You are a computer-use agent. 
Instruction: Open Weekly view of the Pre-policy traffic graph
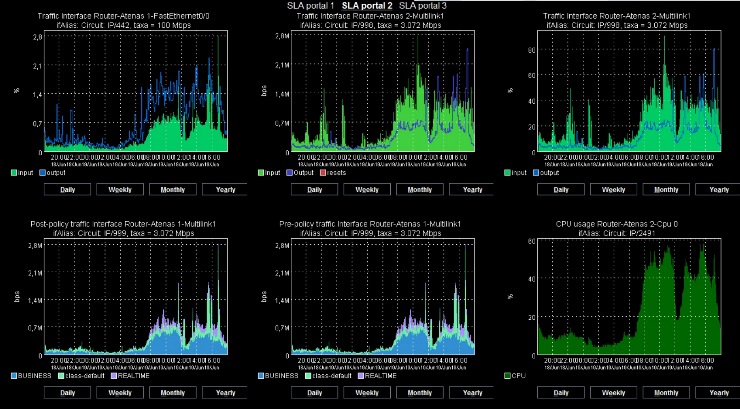pyautogui.click(x=367, y=392)
